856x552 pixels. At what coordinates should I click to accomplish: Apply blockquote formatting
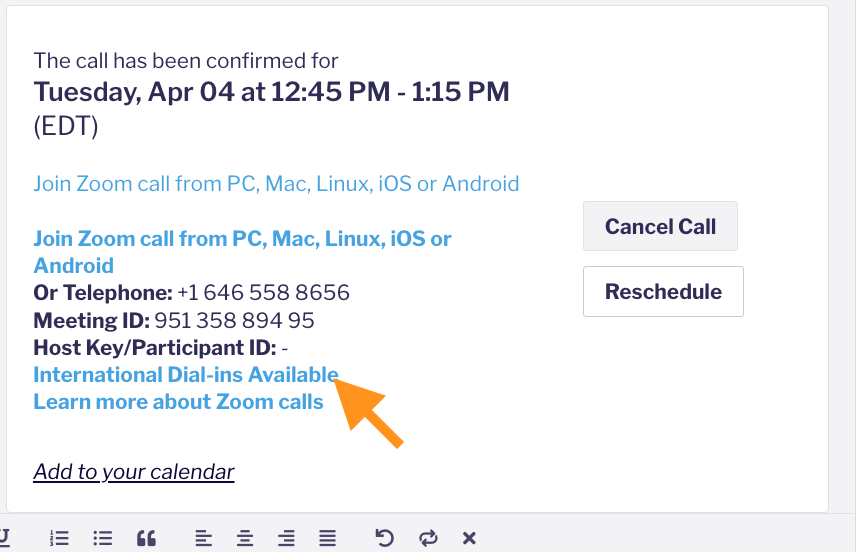146,538
